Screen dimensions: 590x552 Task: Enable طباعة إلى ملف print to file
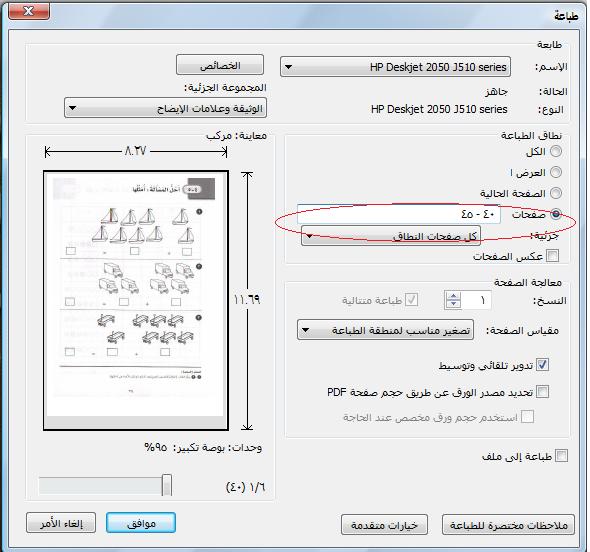[561, 456]
